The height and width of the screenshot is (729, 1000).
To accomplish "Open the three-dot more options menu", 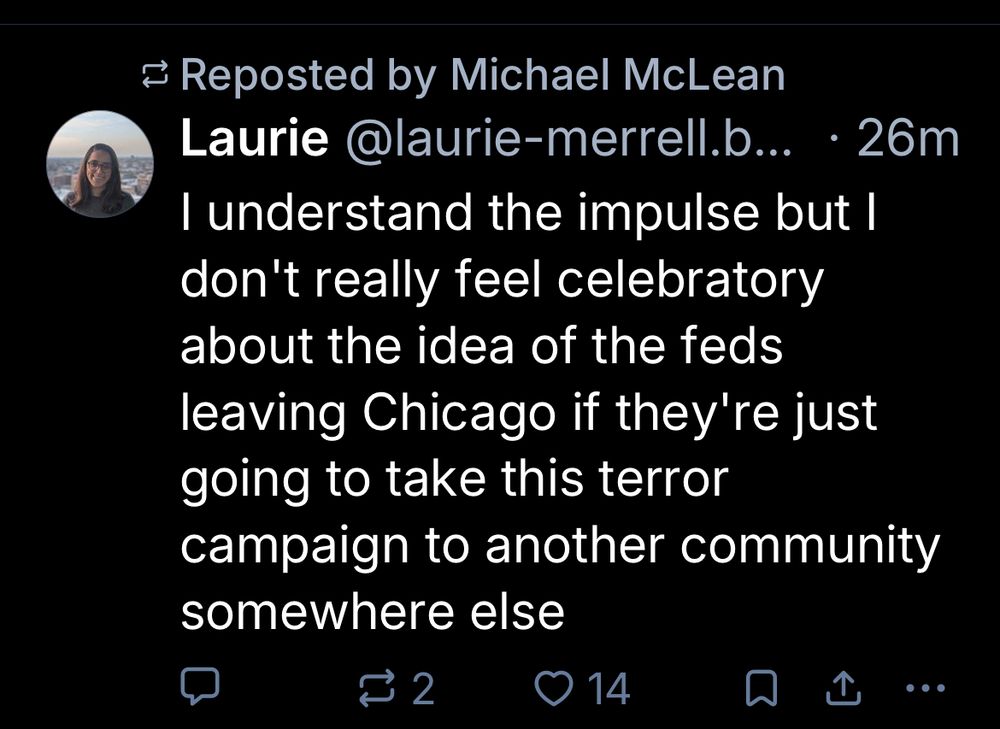I will pos(923,687).
